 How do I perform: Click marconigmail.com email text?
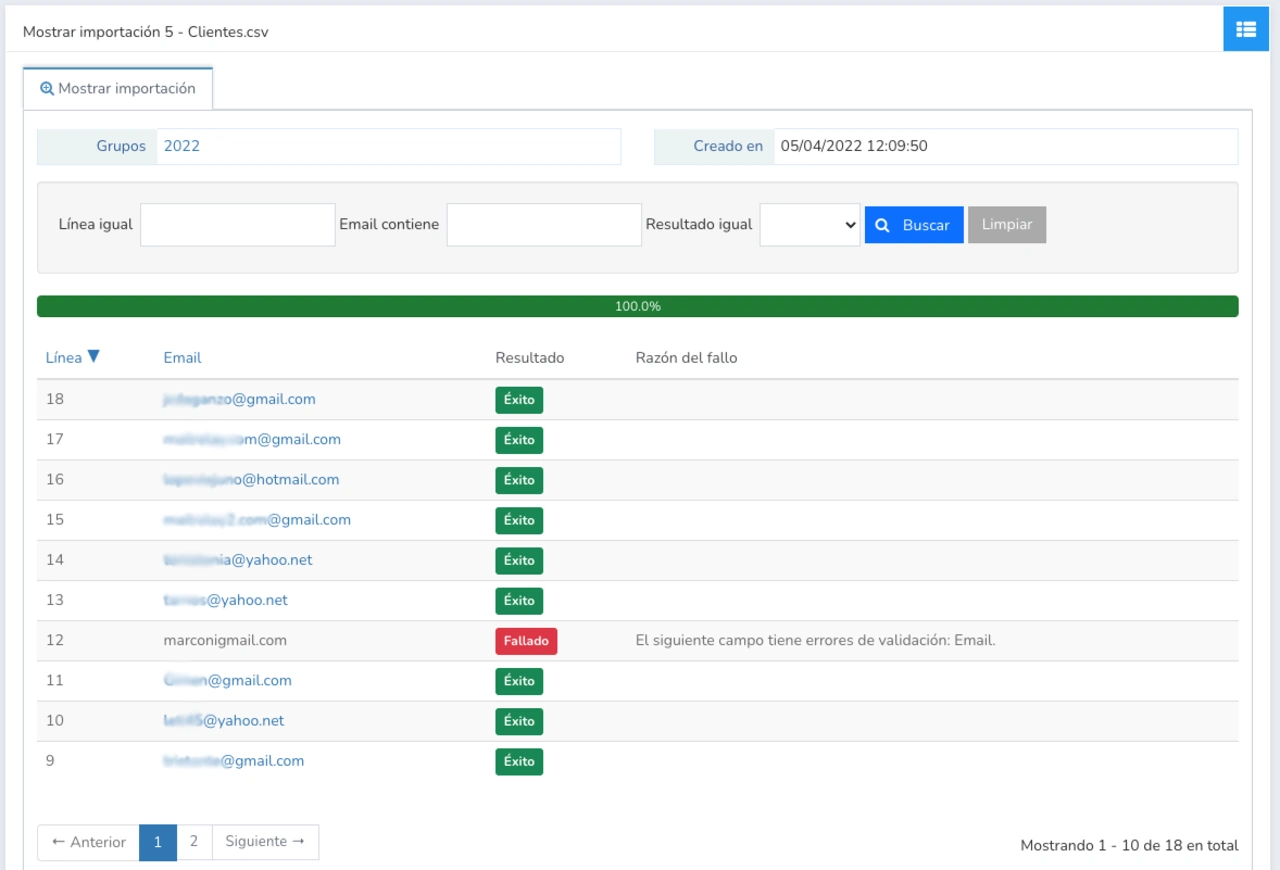pyautogui.click(x=225, y=640)
